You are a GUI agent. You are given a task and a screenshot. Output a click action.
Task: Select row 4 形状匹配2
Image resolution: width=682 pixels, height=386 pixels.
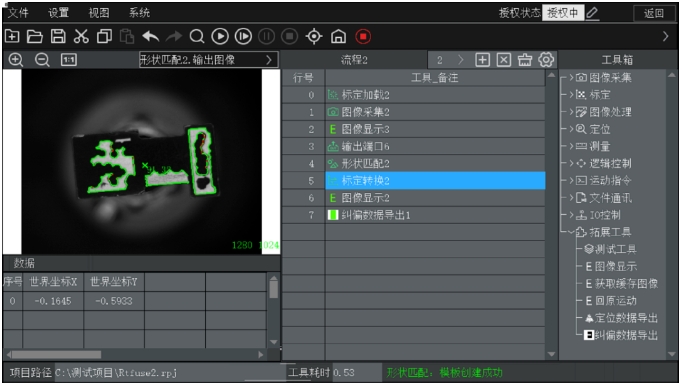(435, 163)
